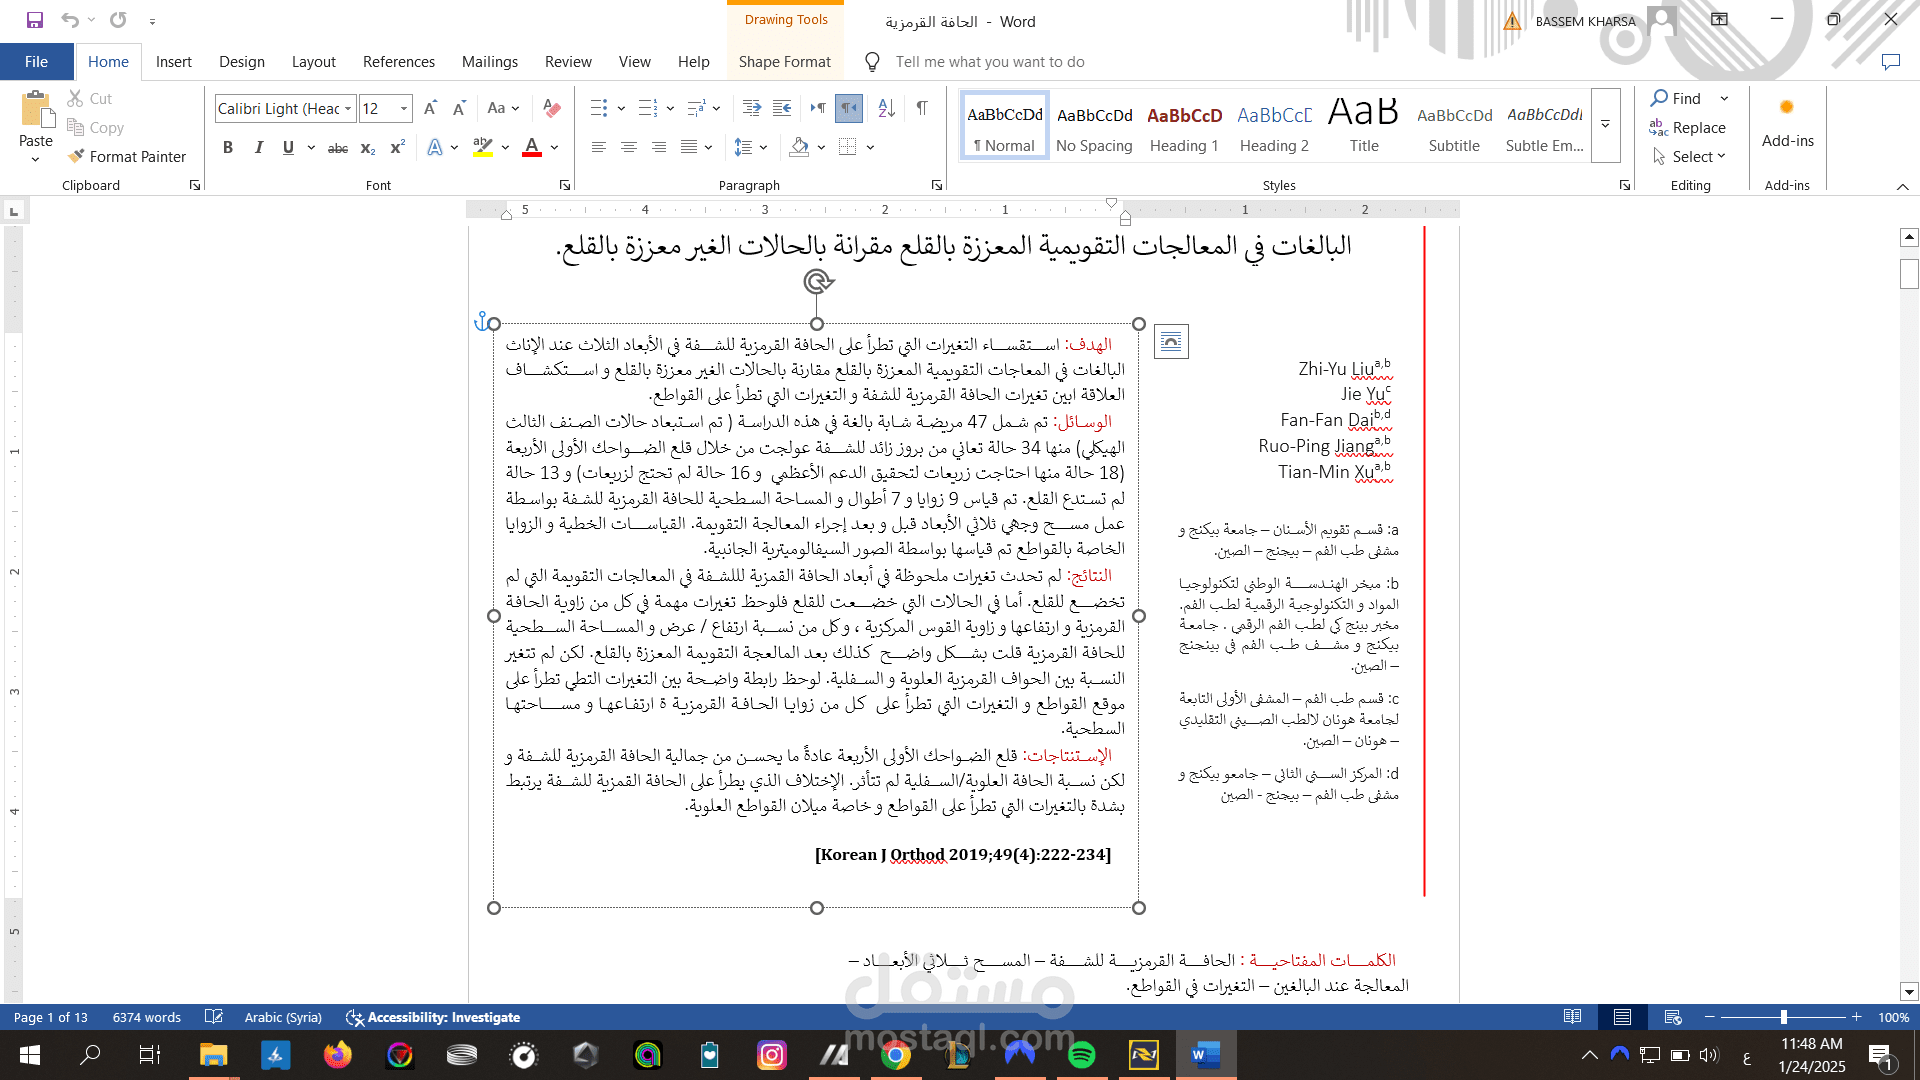Toggle Underline formatting
The image size is (1920, 1080).
tap(288, 147)
